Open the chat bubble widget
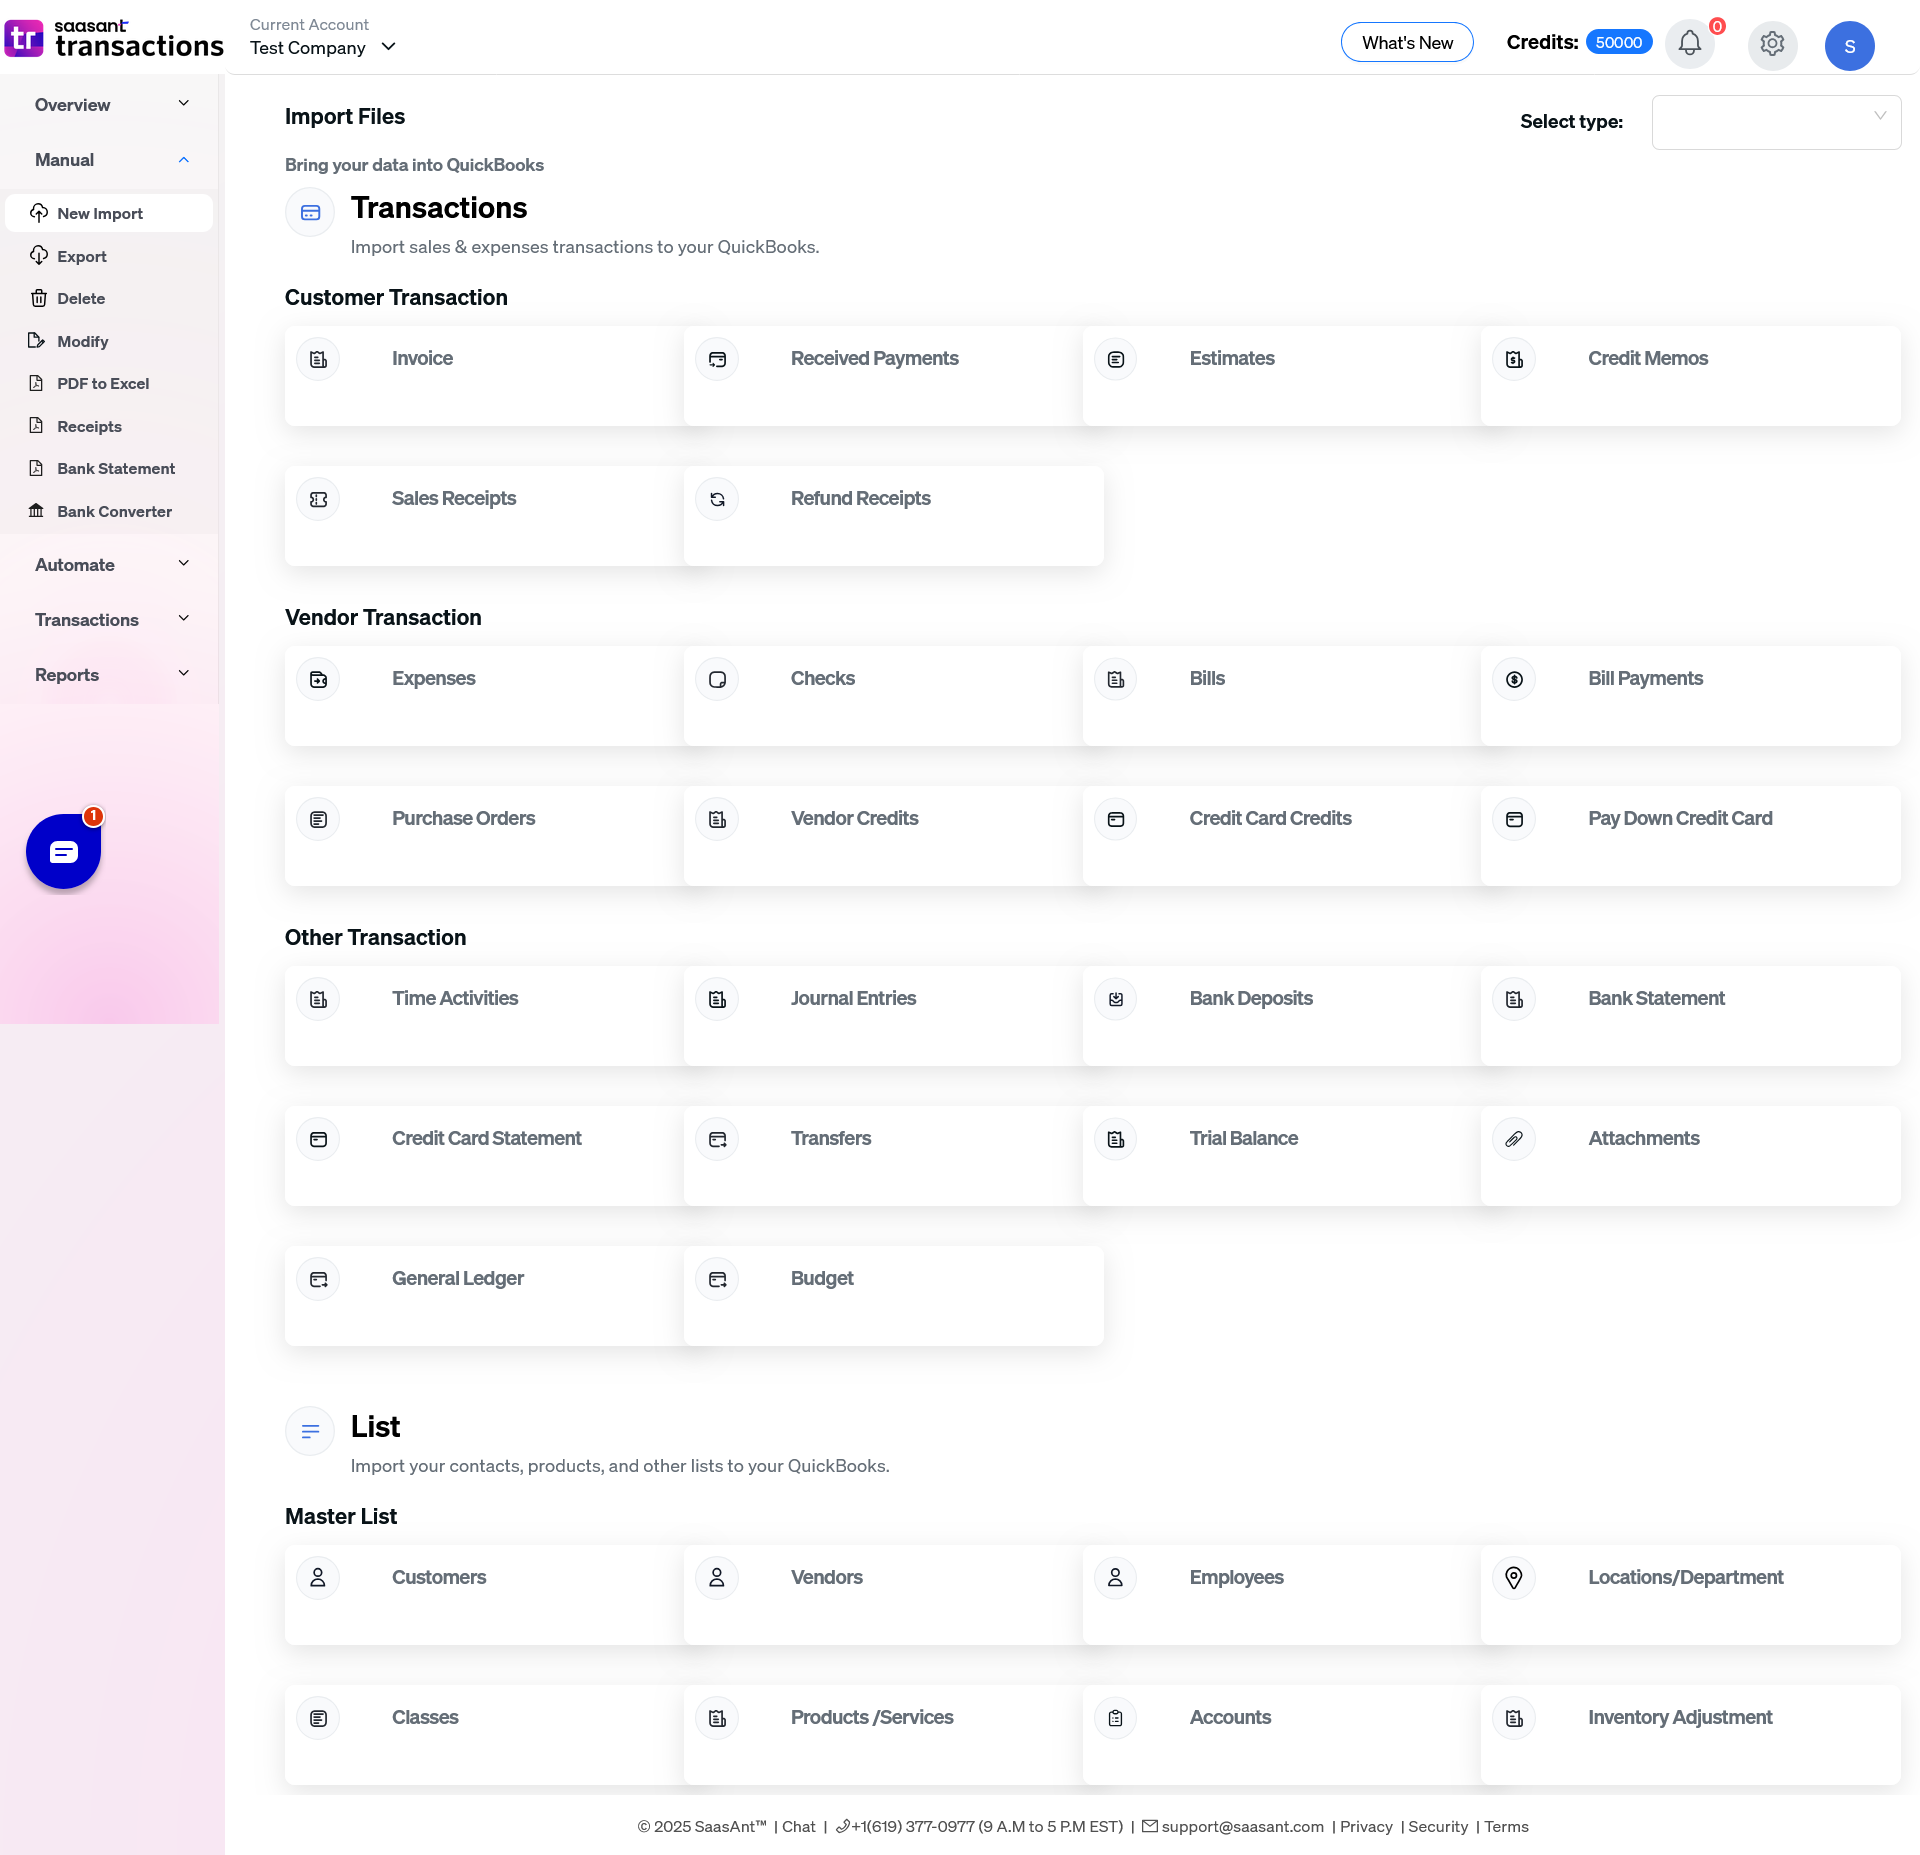 (x=63, y=851)
